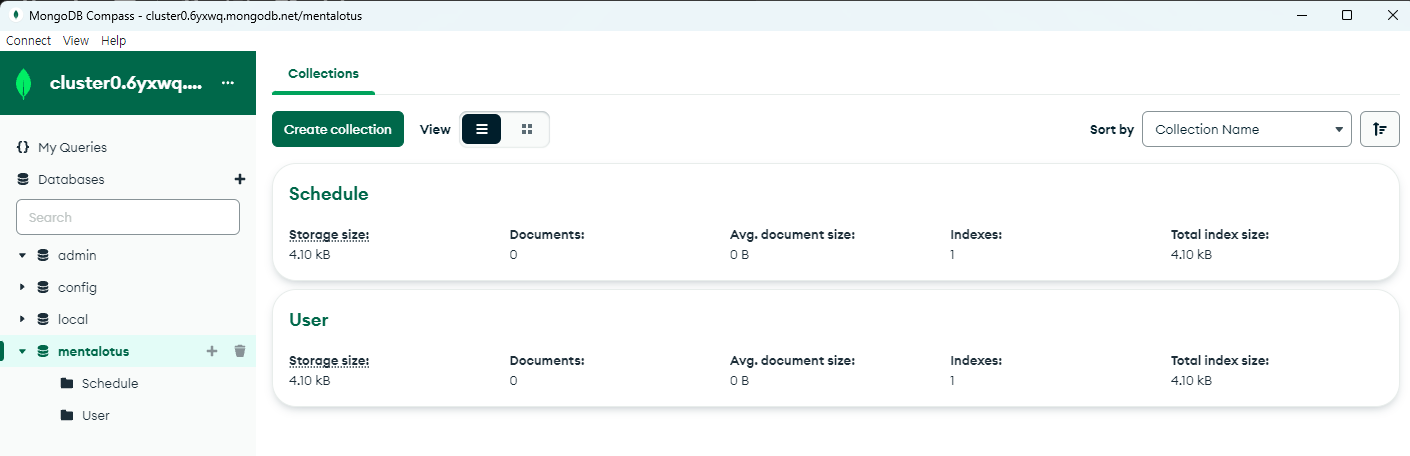The height and width of the screenshot is (456, 1410).
Task: Click Storage size label on Schedule card
Action: pos(329,235)
